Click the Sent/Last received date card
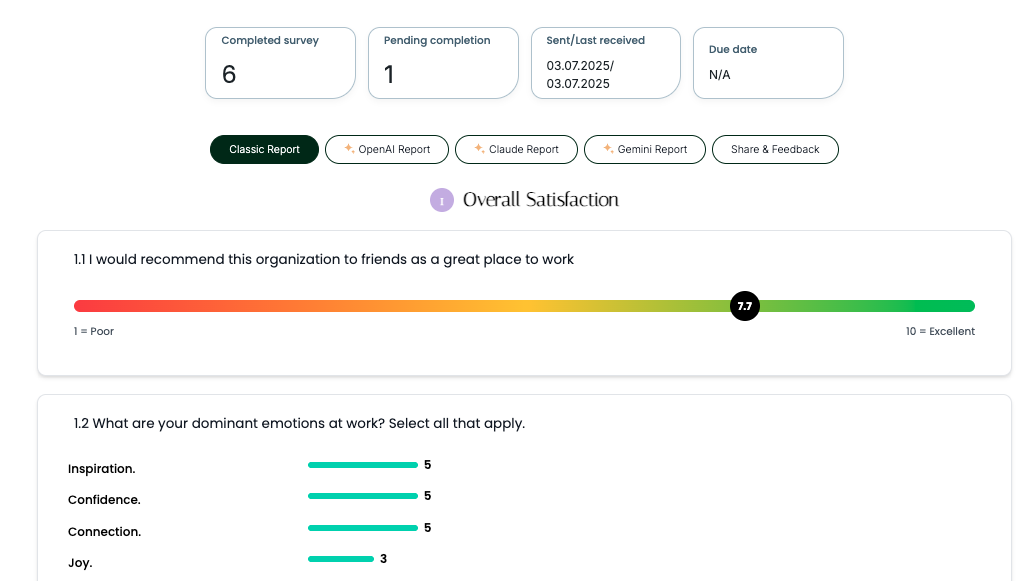Viewport: 1036px width, 581px height. [606, 63]
